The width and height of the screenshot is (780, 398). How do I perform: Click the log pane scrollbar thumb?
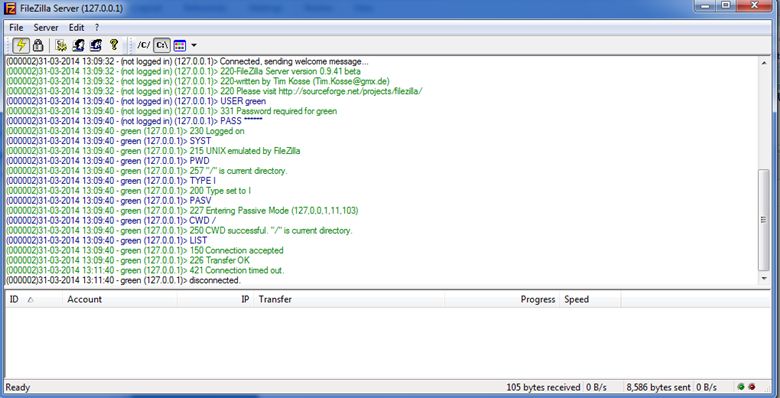click(x=764, y=220)
